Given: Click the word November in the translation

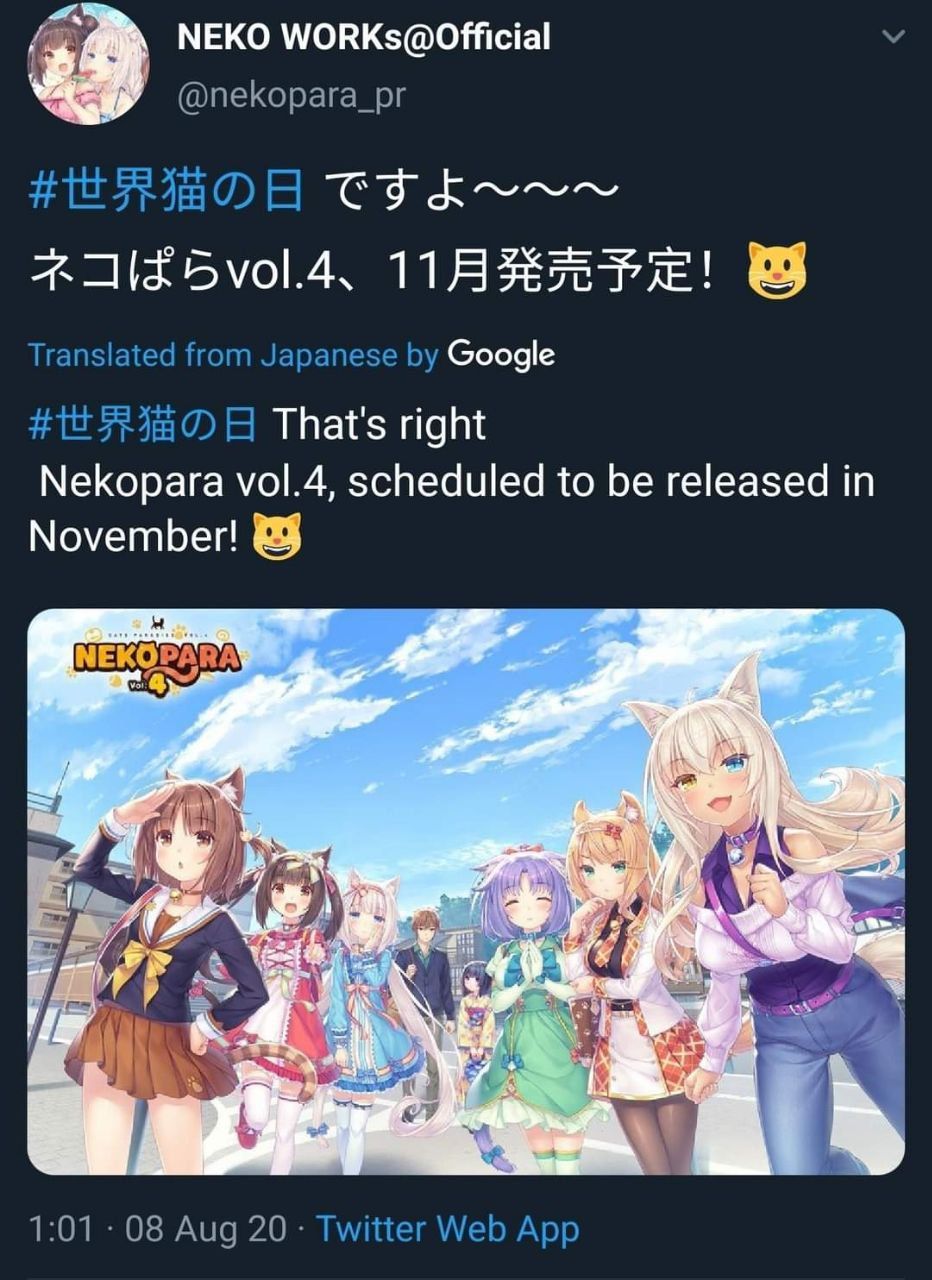Looking at the screenshot, I should tap(134, 537).
